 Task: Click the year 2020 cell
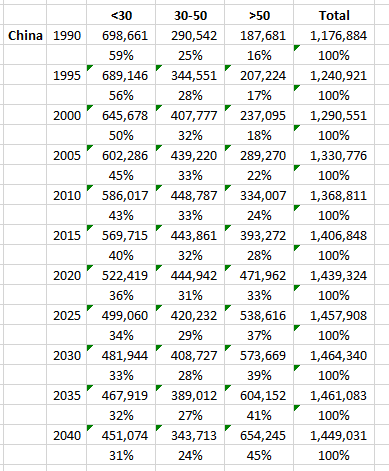pos(67,275)
